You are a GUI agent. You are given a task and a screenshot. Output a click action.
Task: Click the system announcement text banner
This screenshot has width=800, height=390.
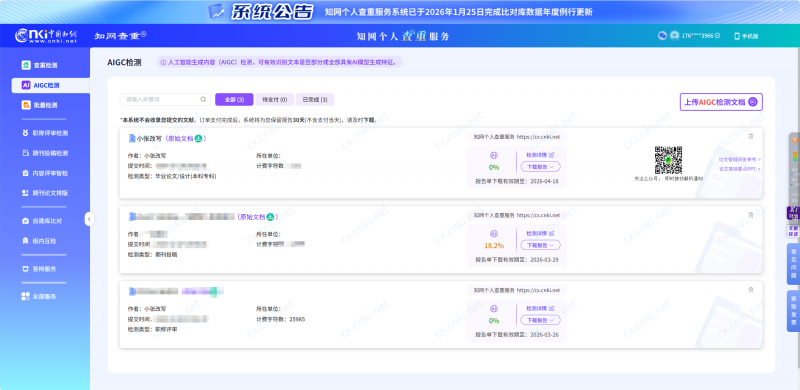tap(459, 12)
